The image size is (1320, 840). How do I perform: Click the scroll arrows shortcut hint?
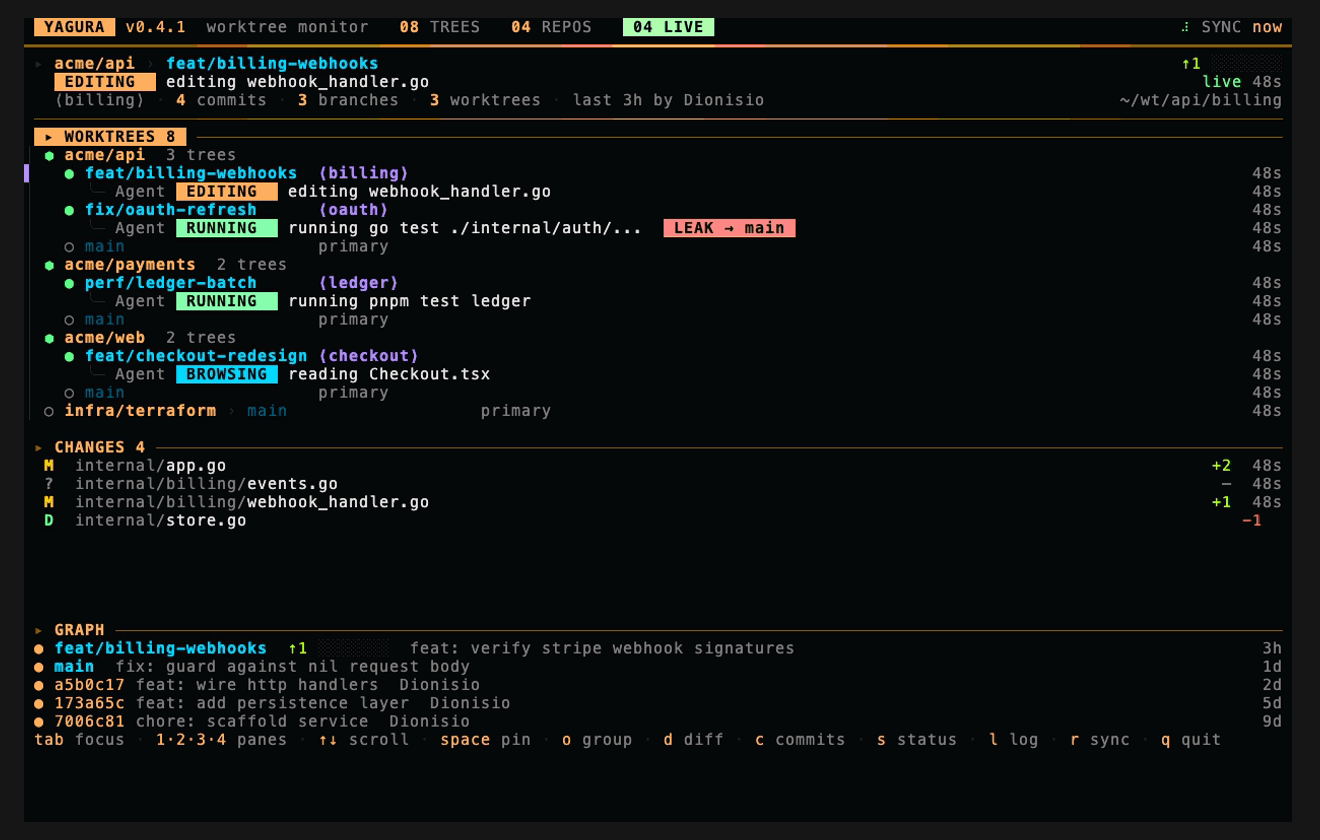[364, 740]
